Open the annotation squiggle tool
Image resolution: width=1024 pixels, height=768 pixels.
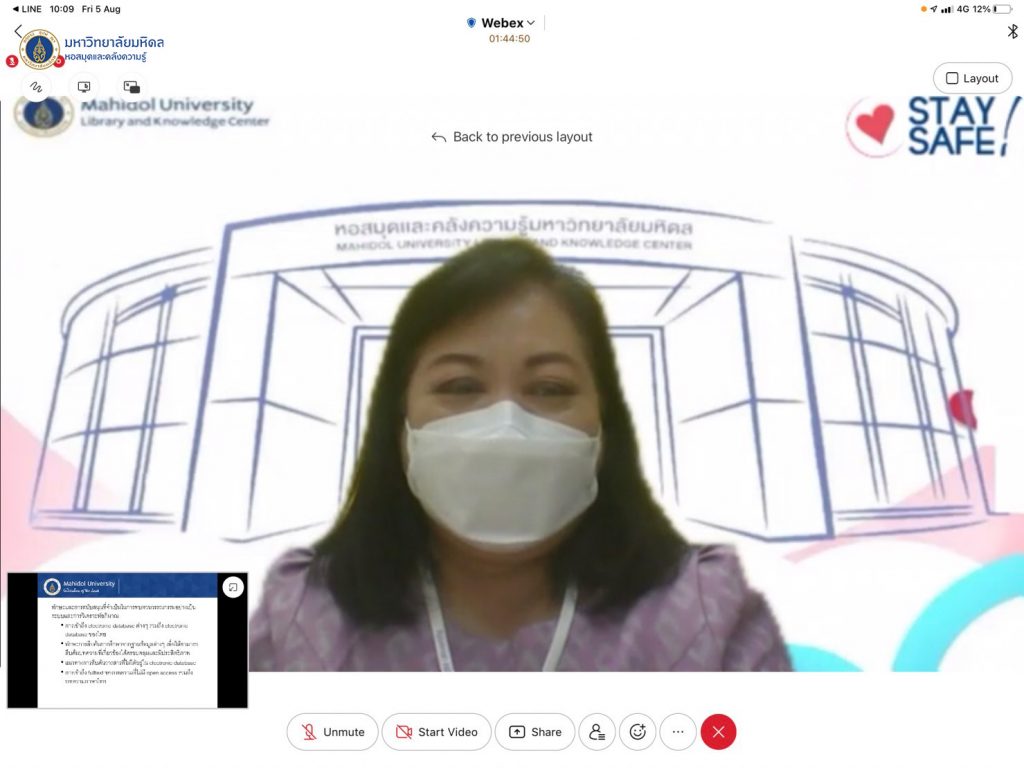click(x=37, y=87)
